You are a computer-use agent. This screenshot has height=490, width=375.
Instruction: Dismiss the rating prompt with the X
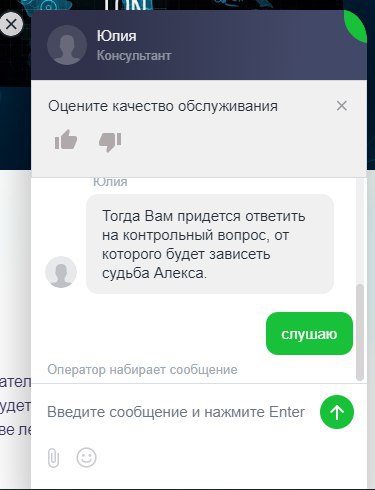coord(342,106)
